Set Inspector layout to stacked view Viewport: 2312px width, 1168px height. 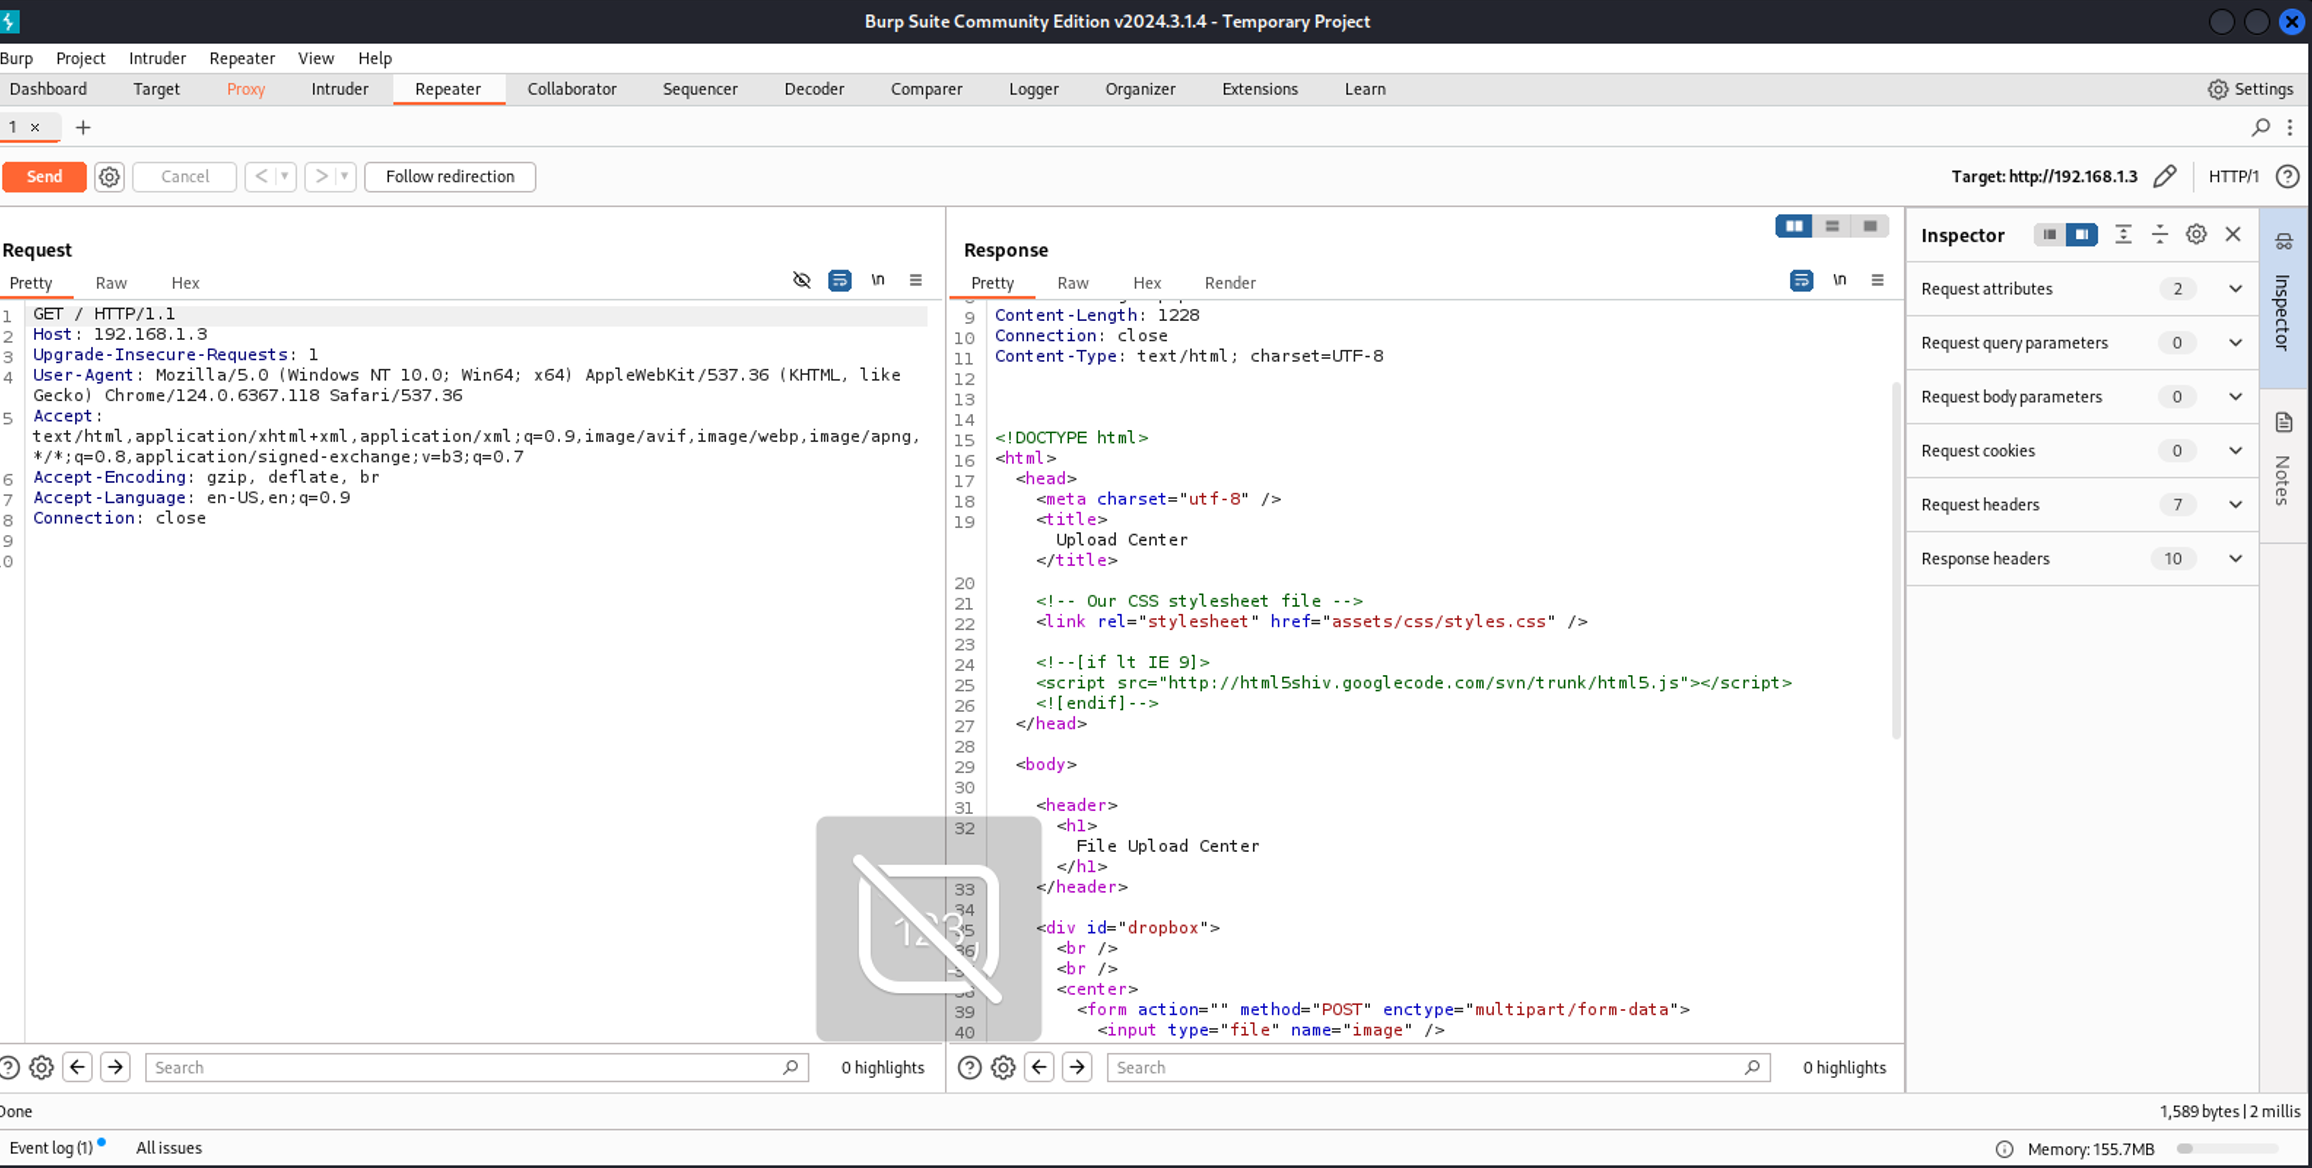[x=2049, y=234]
